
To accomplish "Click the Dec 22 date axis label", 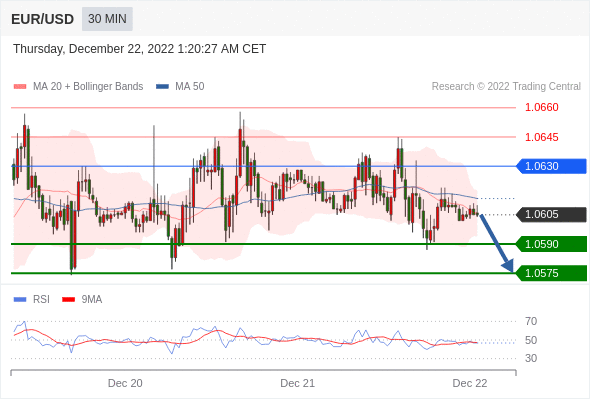I will click(x=470, y=383).
